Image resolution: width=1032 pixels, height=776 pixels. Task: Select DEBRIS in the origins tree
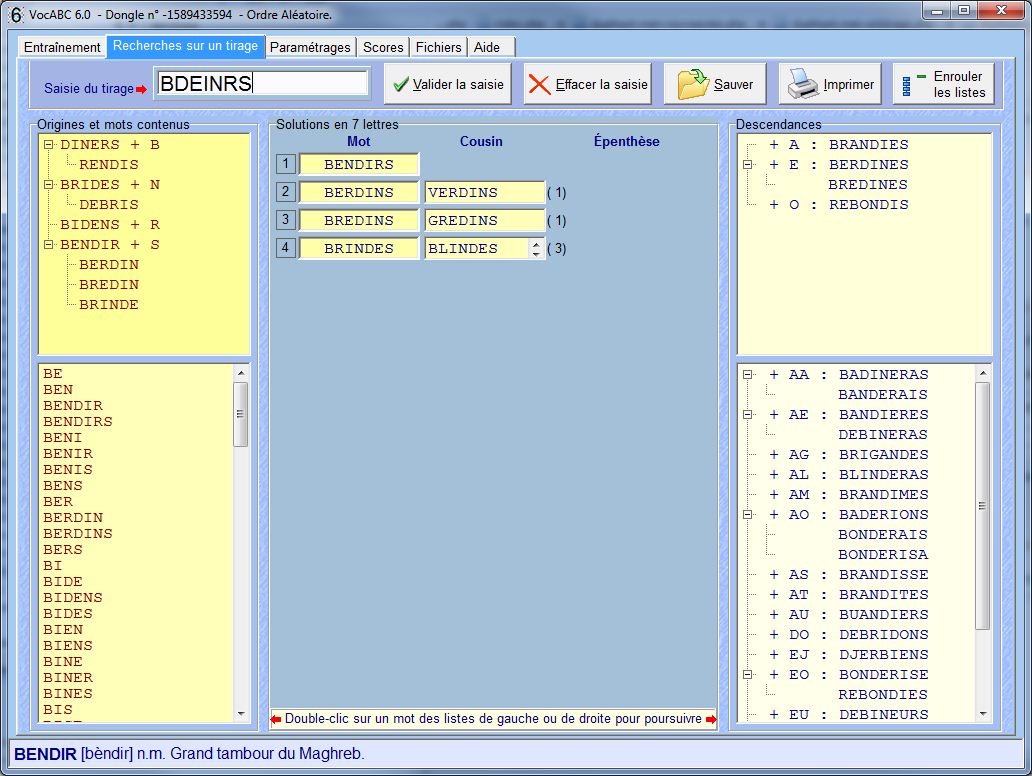[x=109, y=205]
